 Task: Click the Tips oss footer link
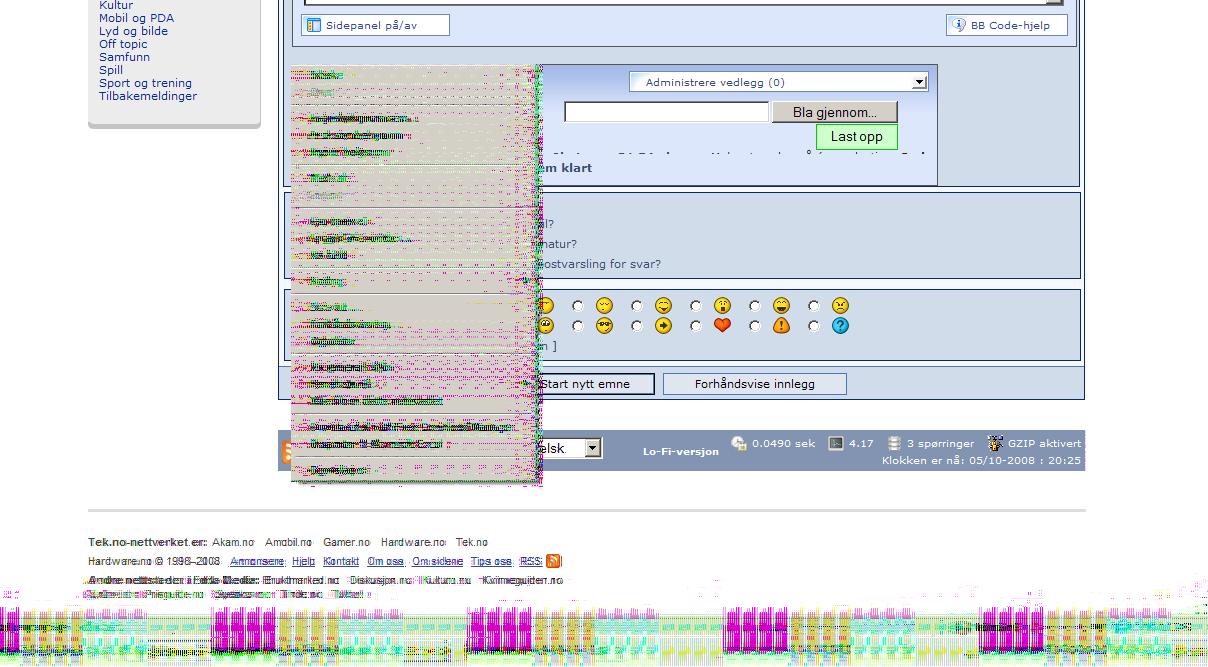[491, 562]
